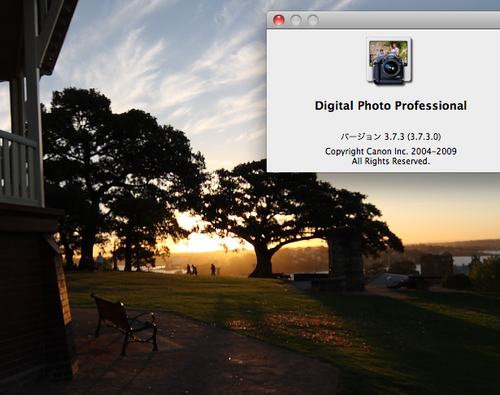
Task: Click the All Rights Reserved text
Action: [391, 161]
